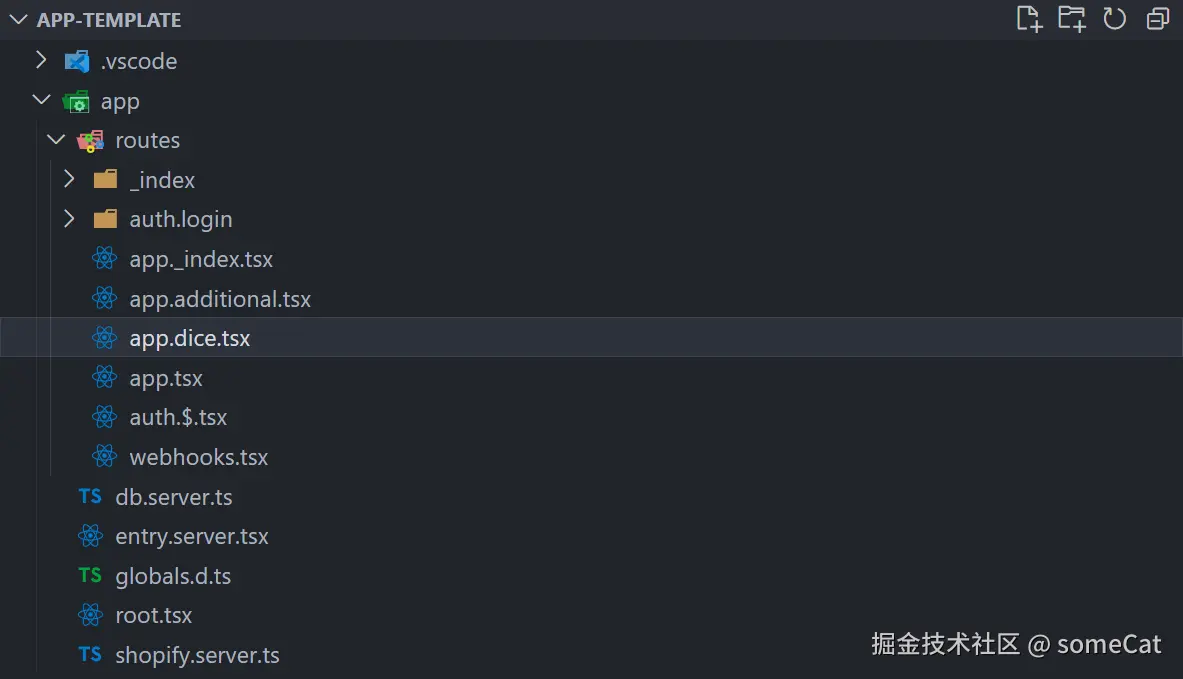Screen dimensions: 1183x679
Task: Click the New File icon
Action: point(1029,19)
